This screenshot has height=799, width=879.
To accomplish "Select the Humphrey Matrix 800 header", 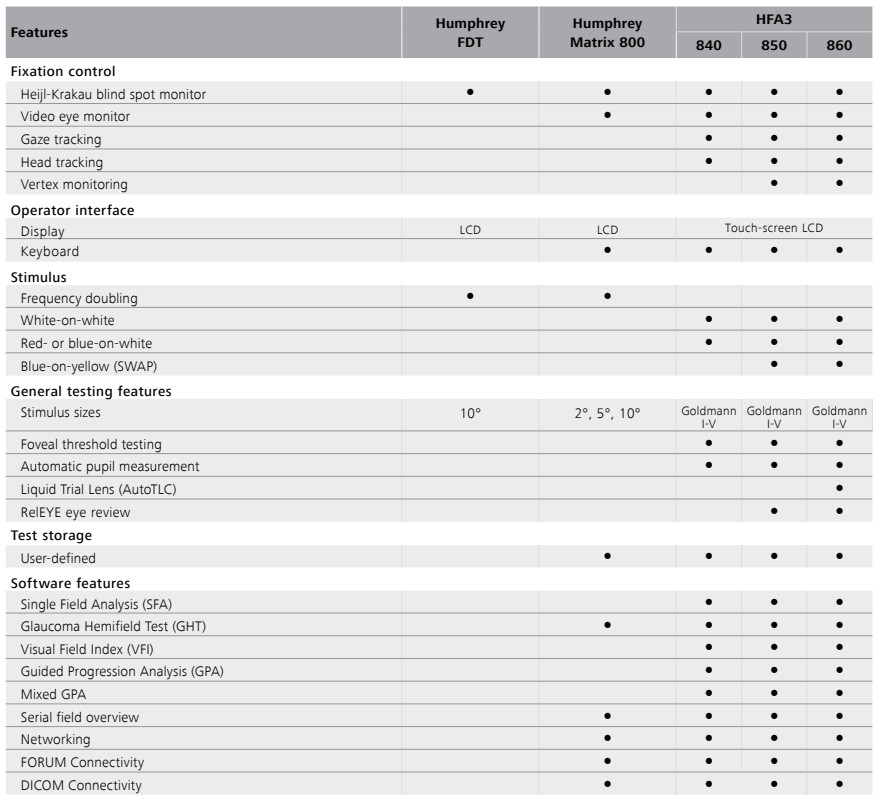I will 607,33.
